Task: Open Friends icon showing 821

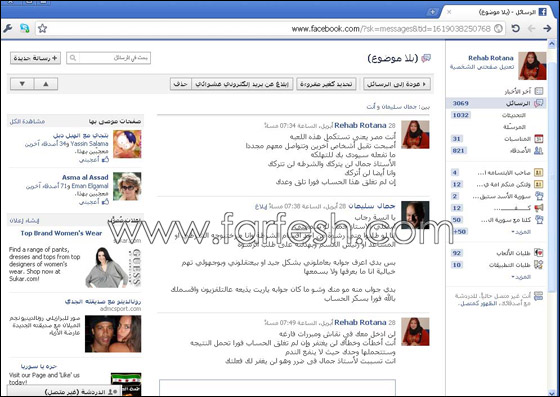Action: point(539,151)
